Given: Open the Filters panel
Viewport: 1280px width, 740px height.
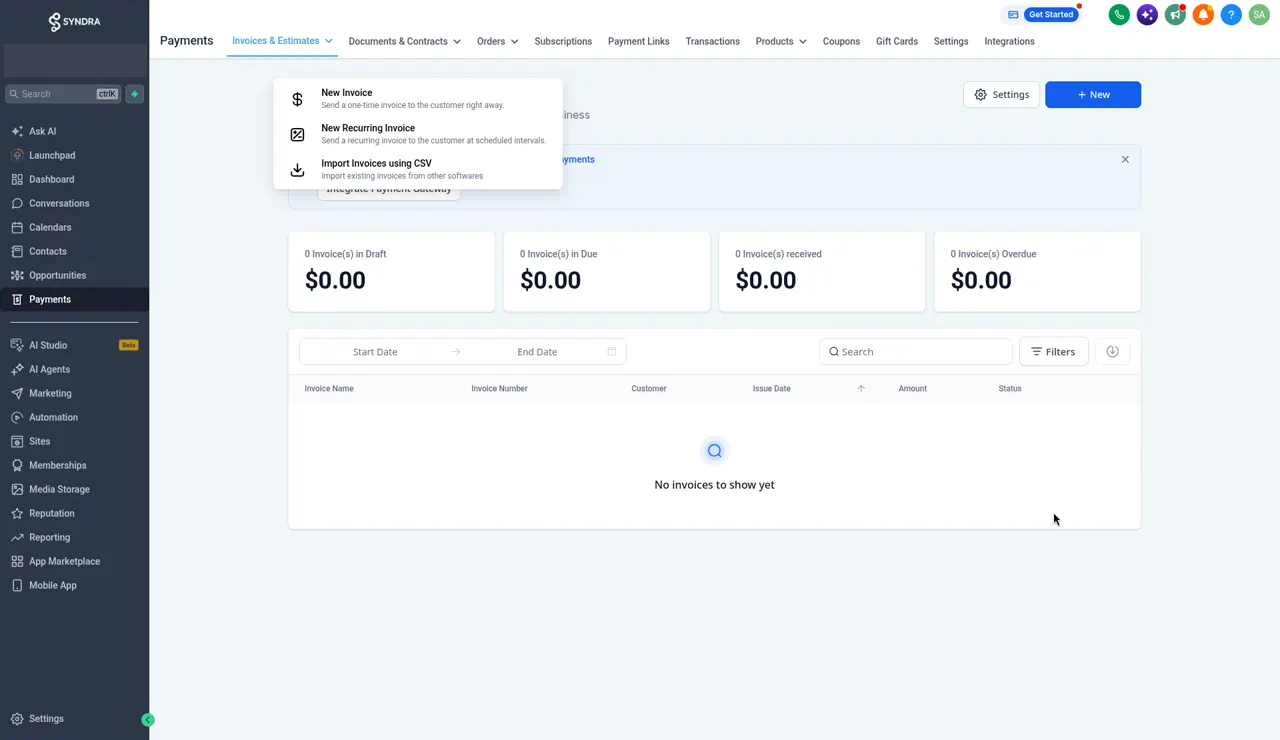Looking at the screenshot, I should (1053, 351).
